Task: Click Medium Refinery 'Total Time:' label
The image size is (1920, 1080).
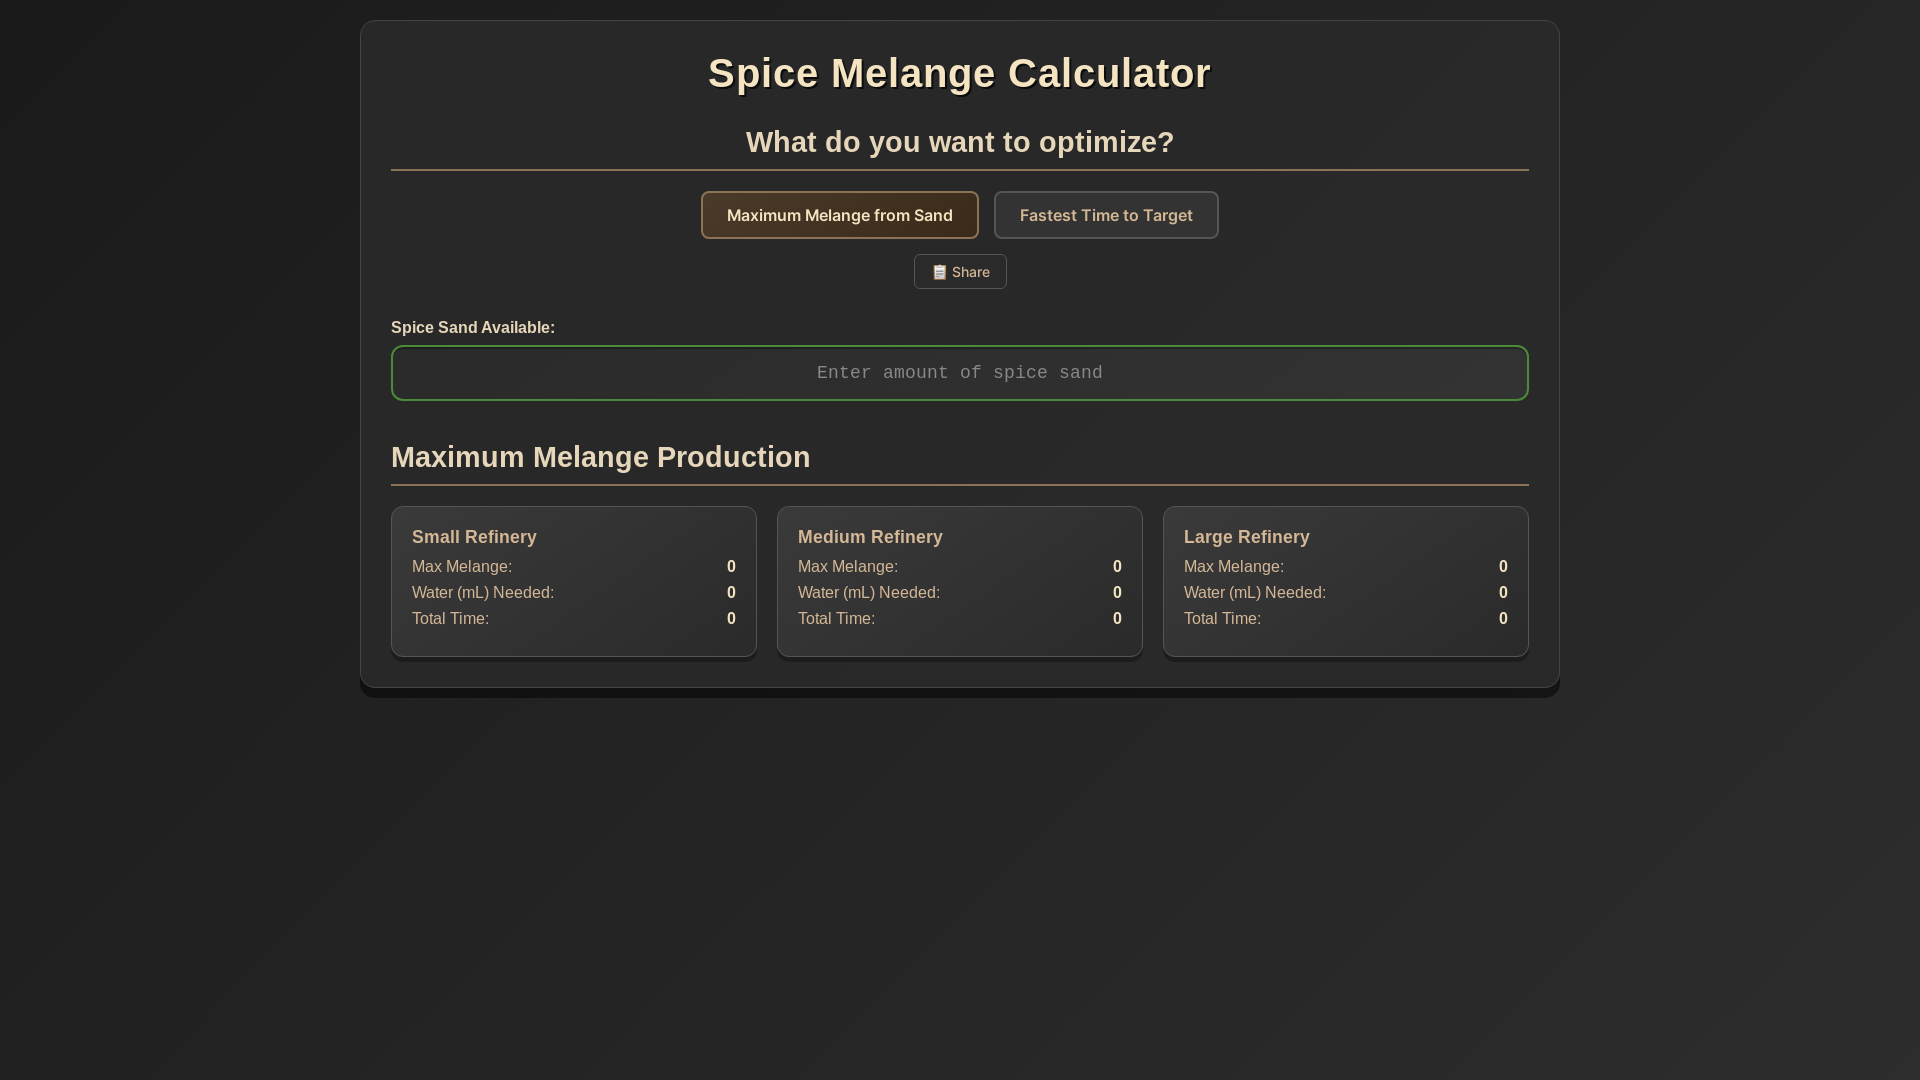Action: point(836,619)
